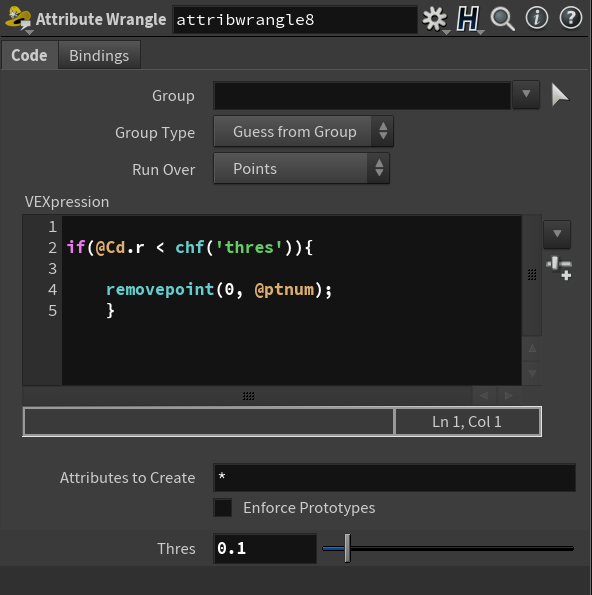Click the create spare parameters slider-plus icon

(x=559, y=268)
